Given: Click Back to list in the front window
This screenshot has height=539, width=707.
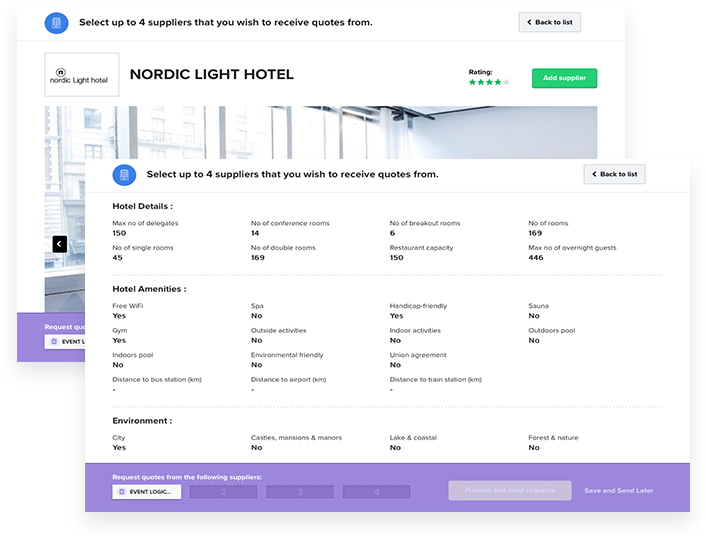Looking at the screenshot, I should (x=615, y=174).
